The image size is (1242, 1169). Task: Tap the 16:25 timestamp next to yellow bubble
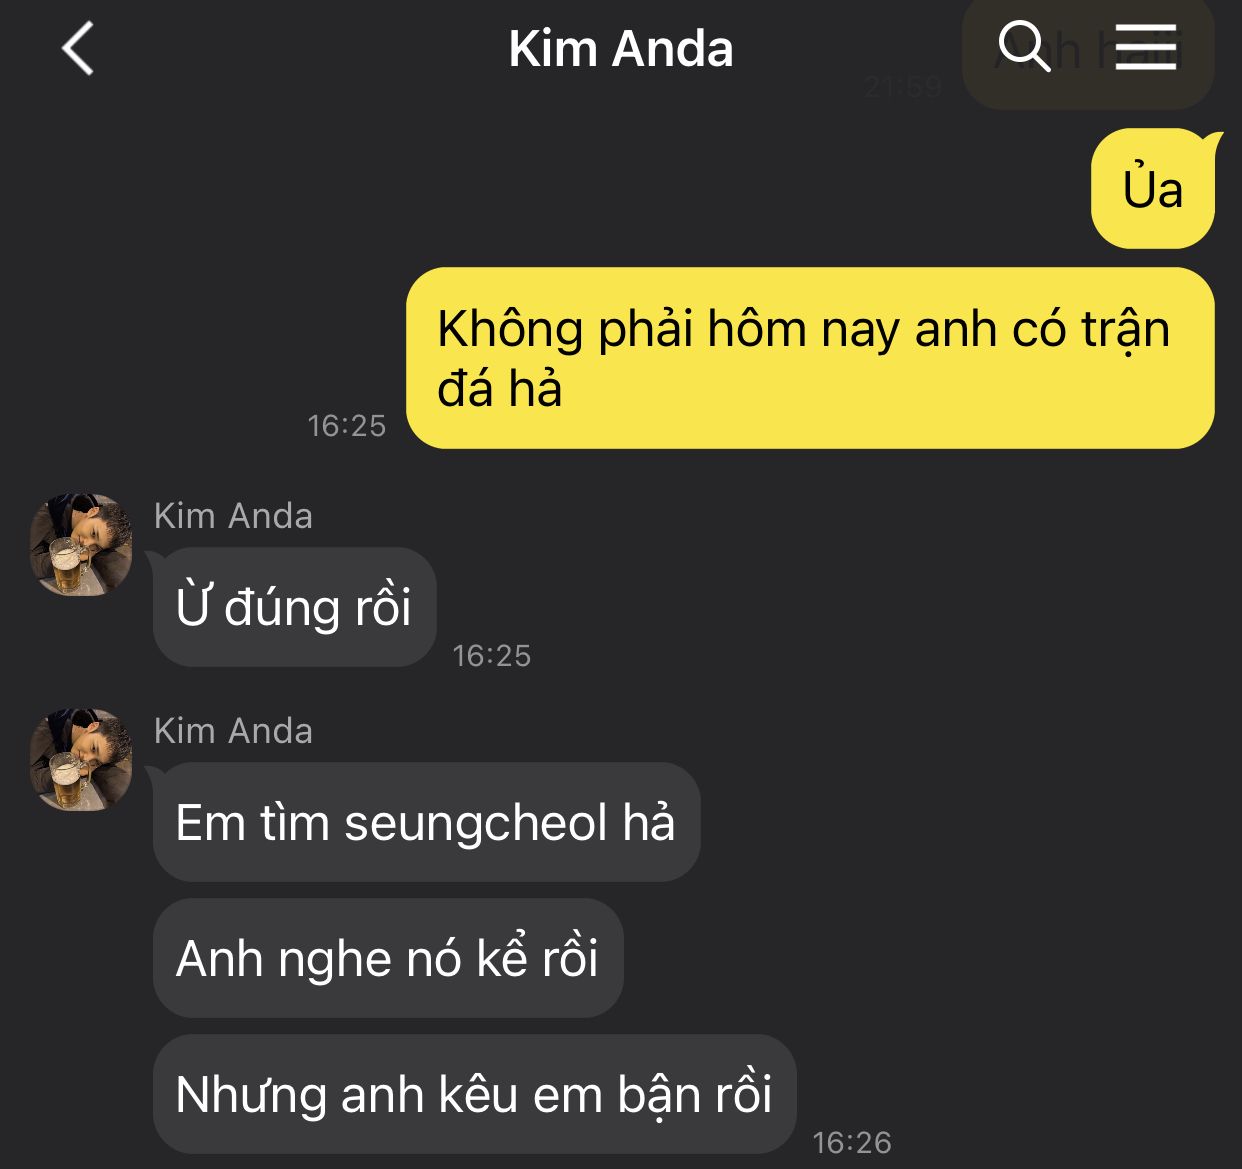click(346, 426)
